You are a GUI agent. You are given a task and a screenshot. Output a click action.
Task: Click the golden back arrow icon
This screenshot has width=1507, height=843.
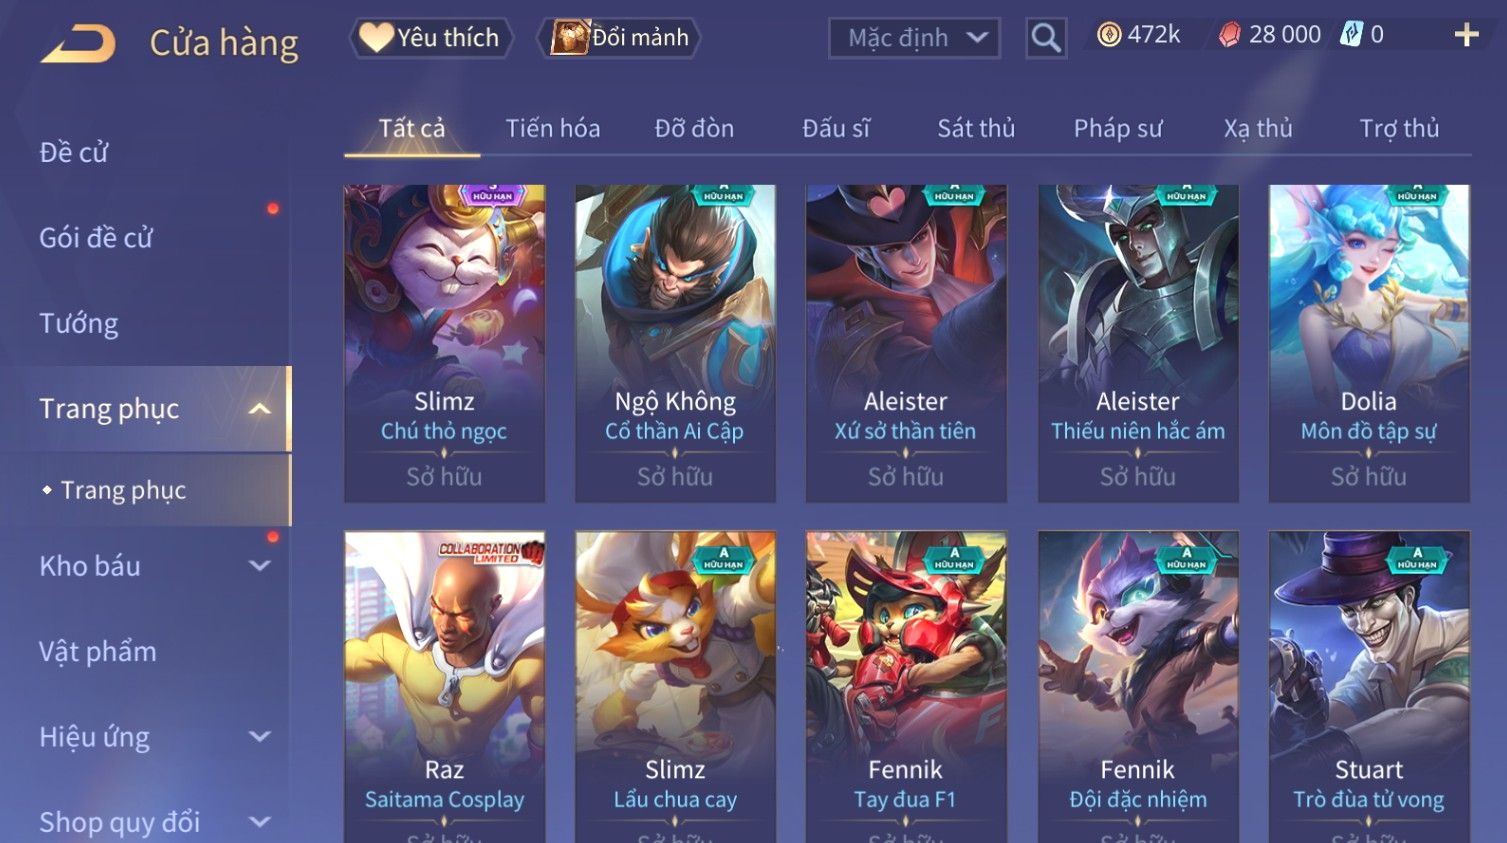tap(78, 44)
